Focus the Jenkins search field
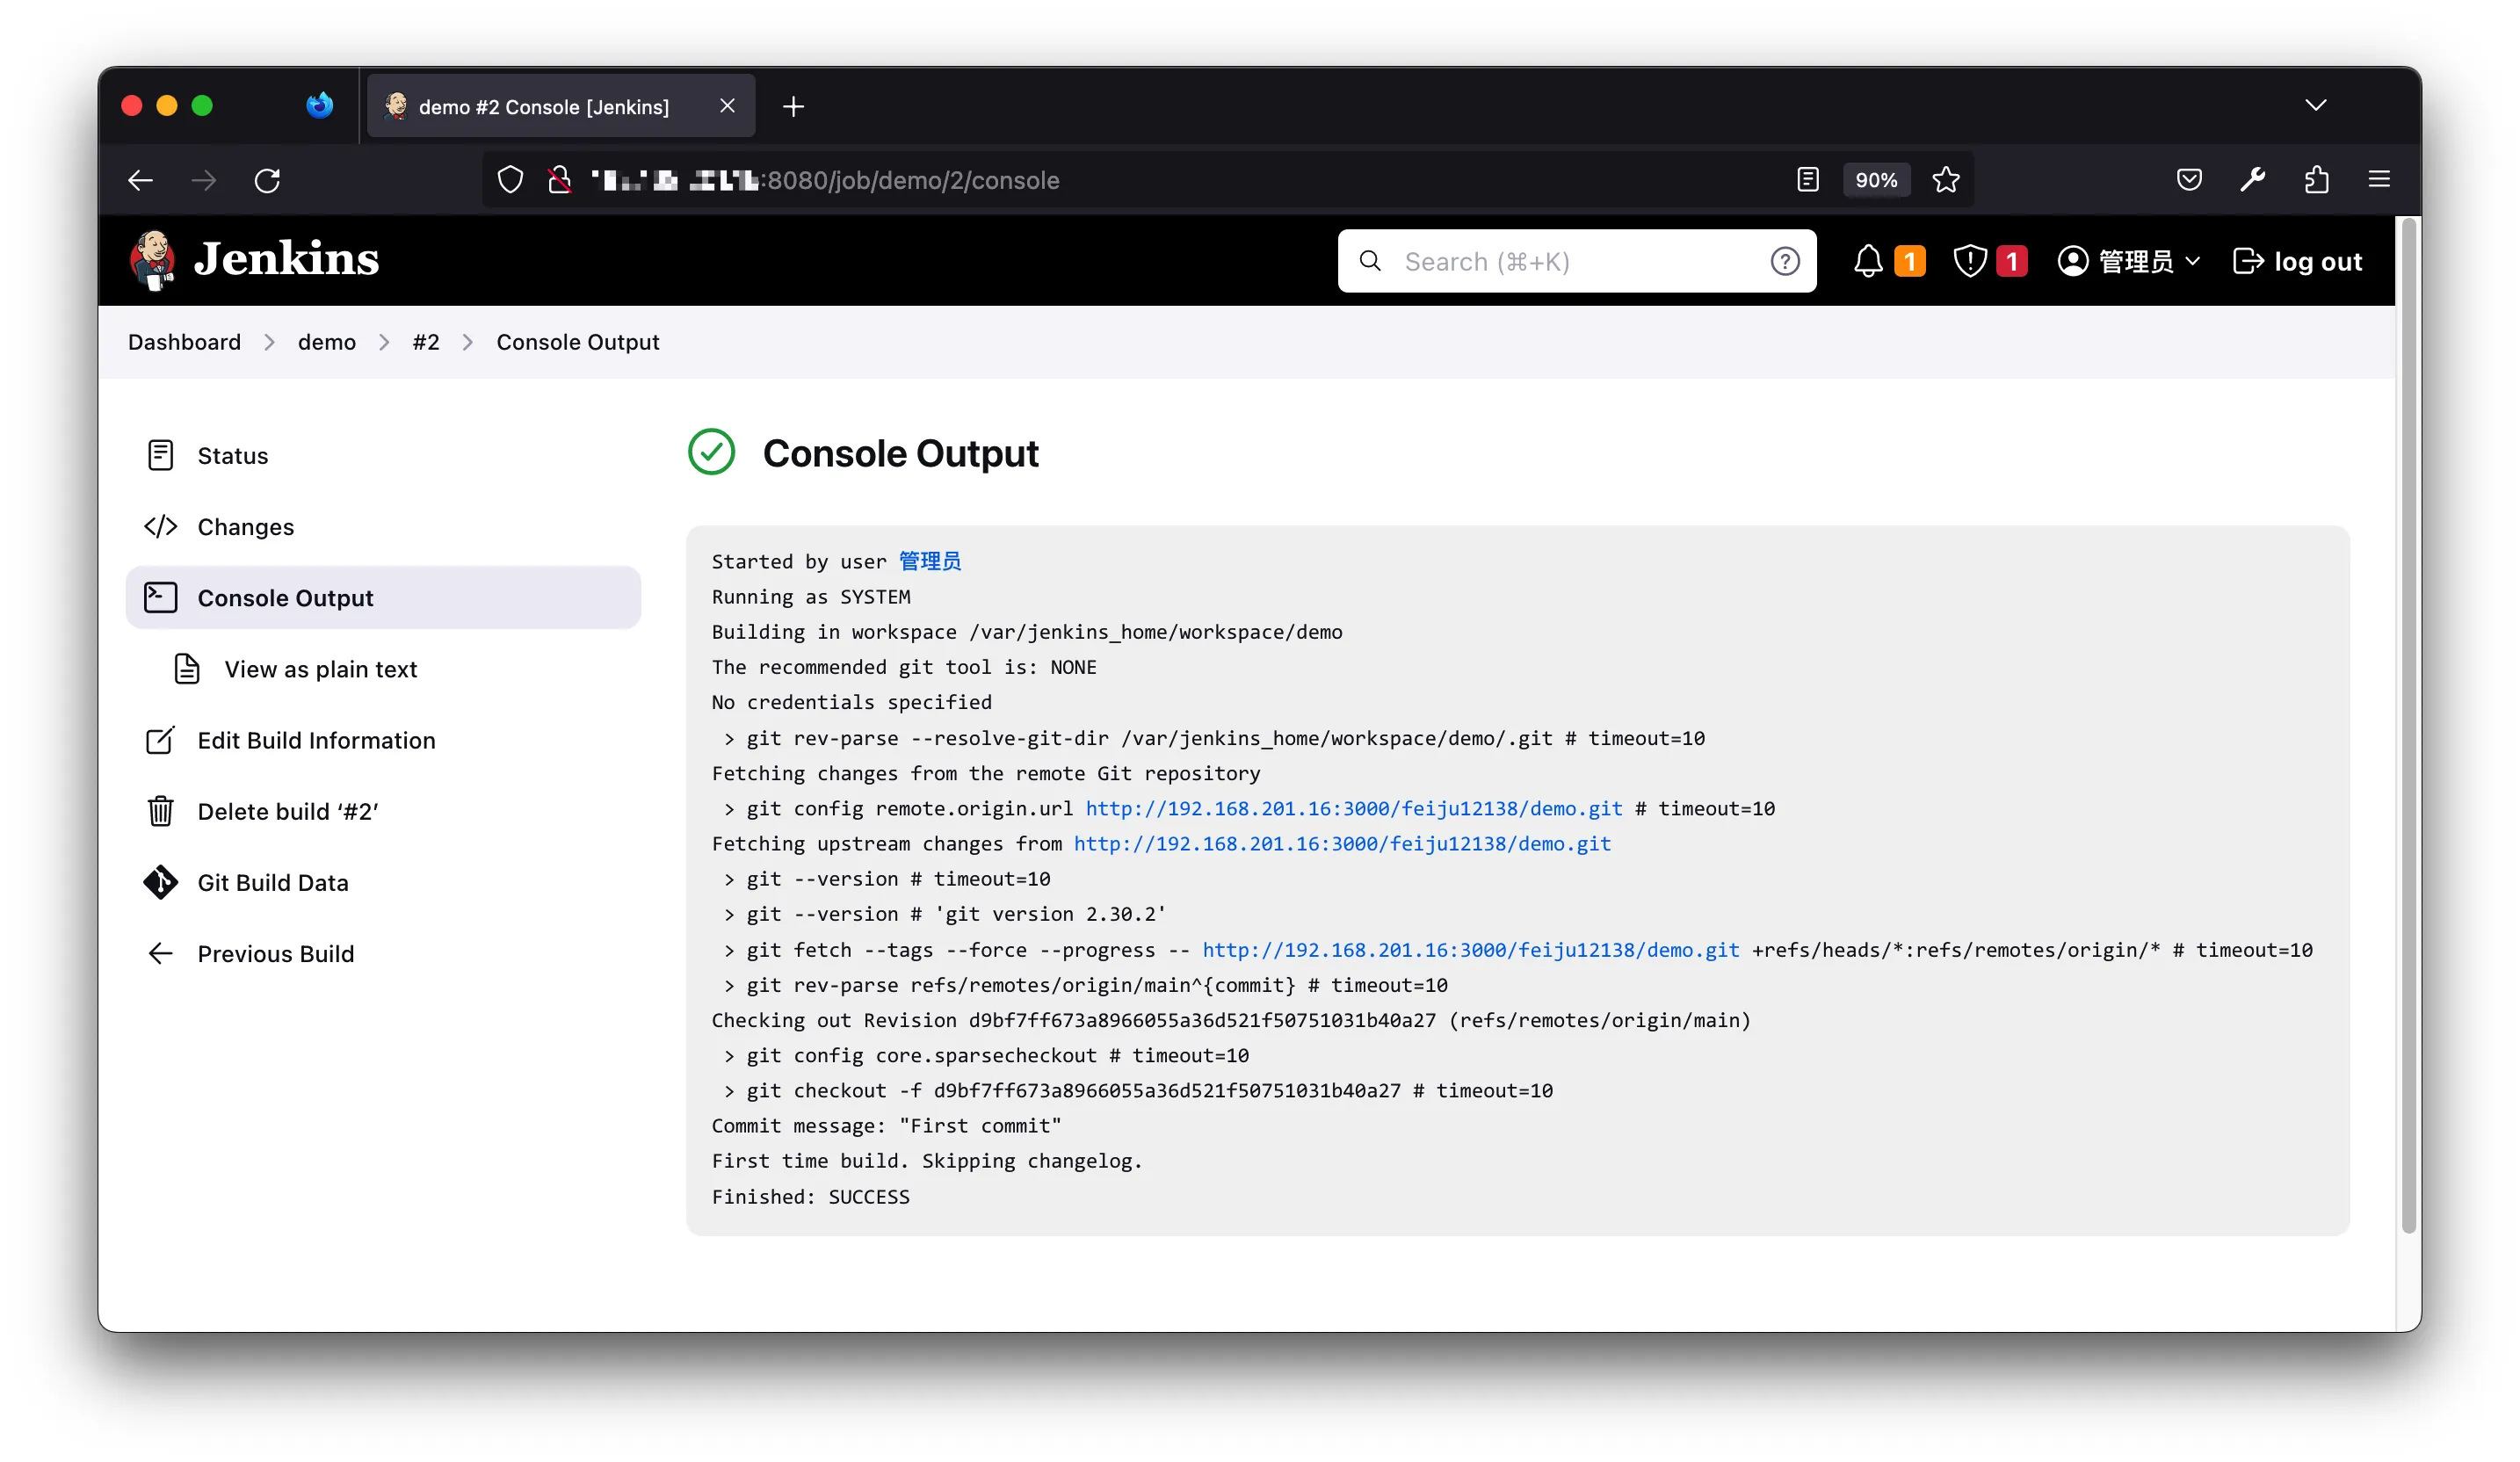The image size is (2520, 1462). click(1560, 262)
